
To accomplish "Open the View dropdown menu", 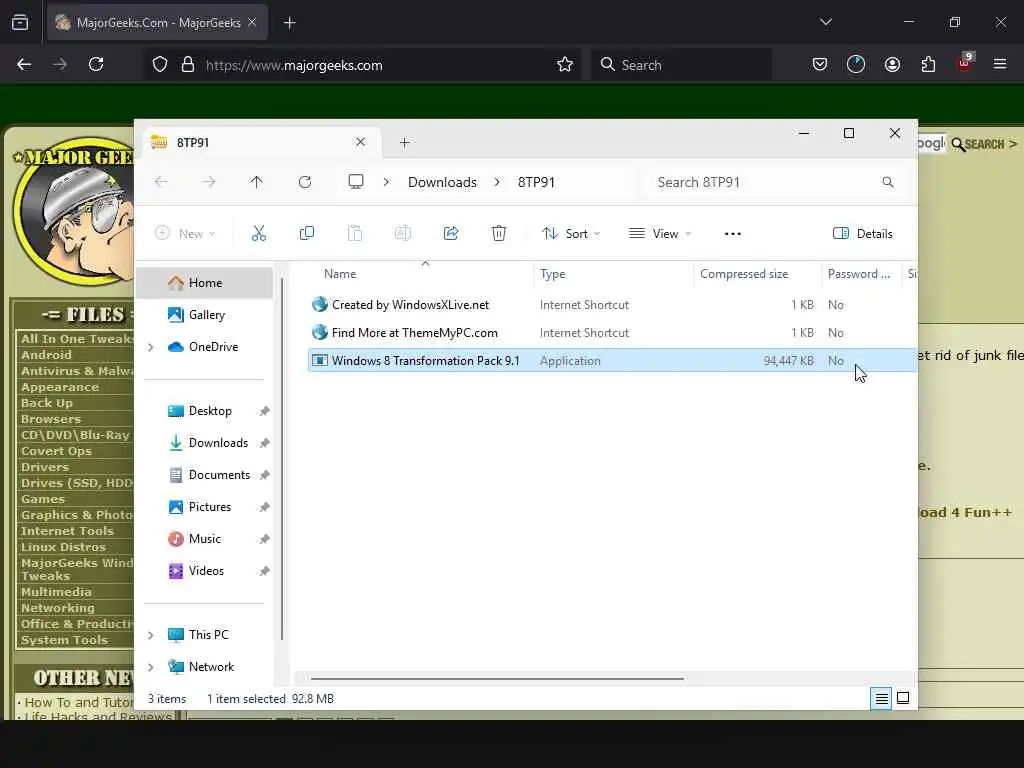I will [660, 234].
